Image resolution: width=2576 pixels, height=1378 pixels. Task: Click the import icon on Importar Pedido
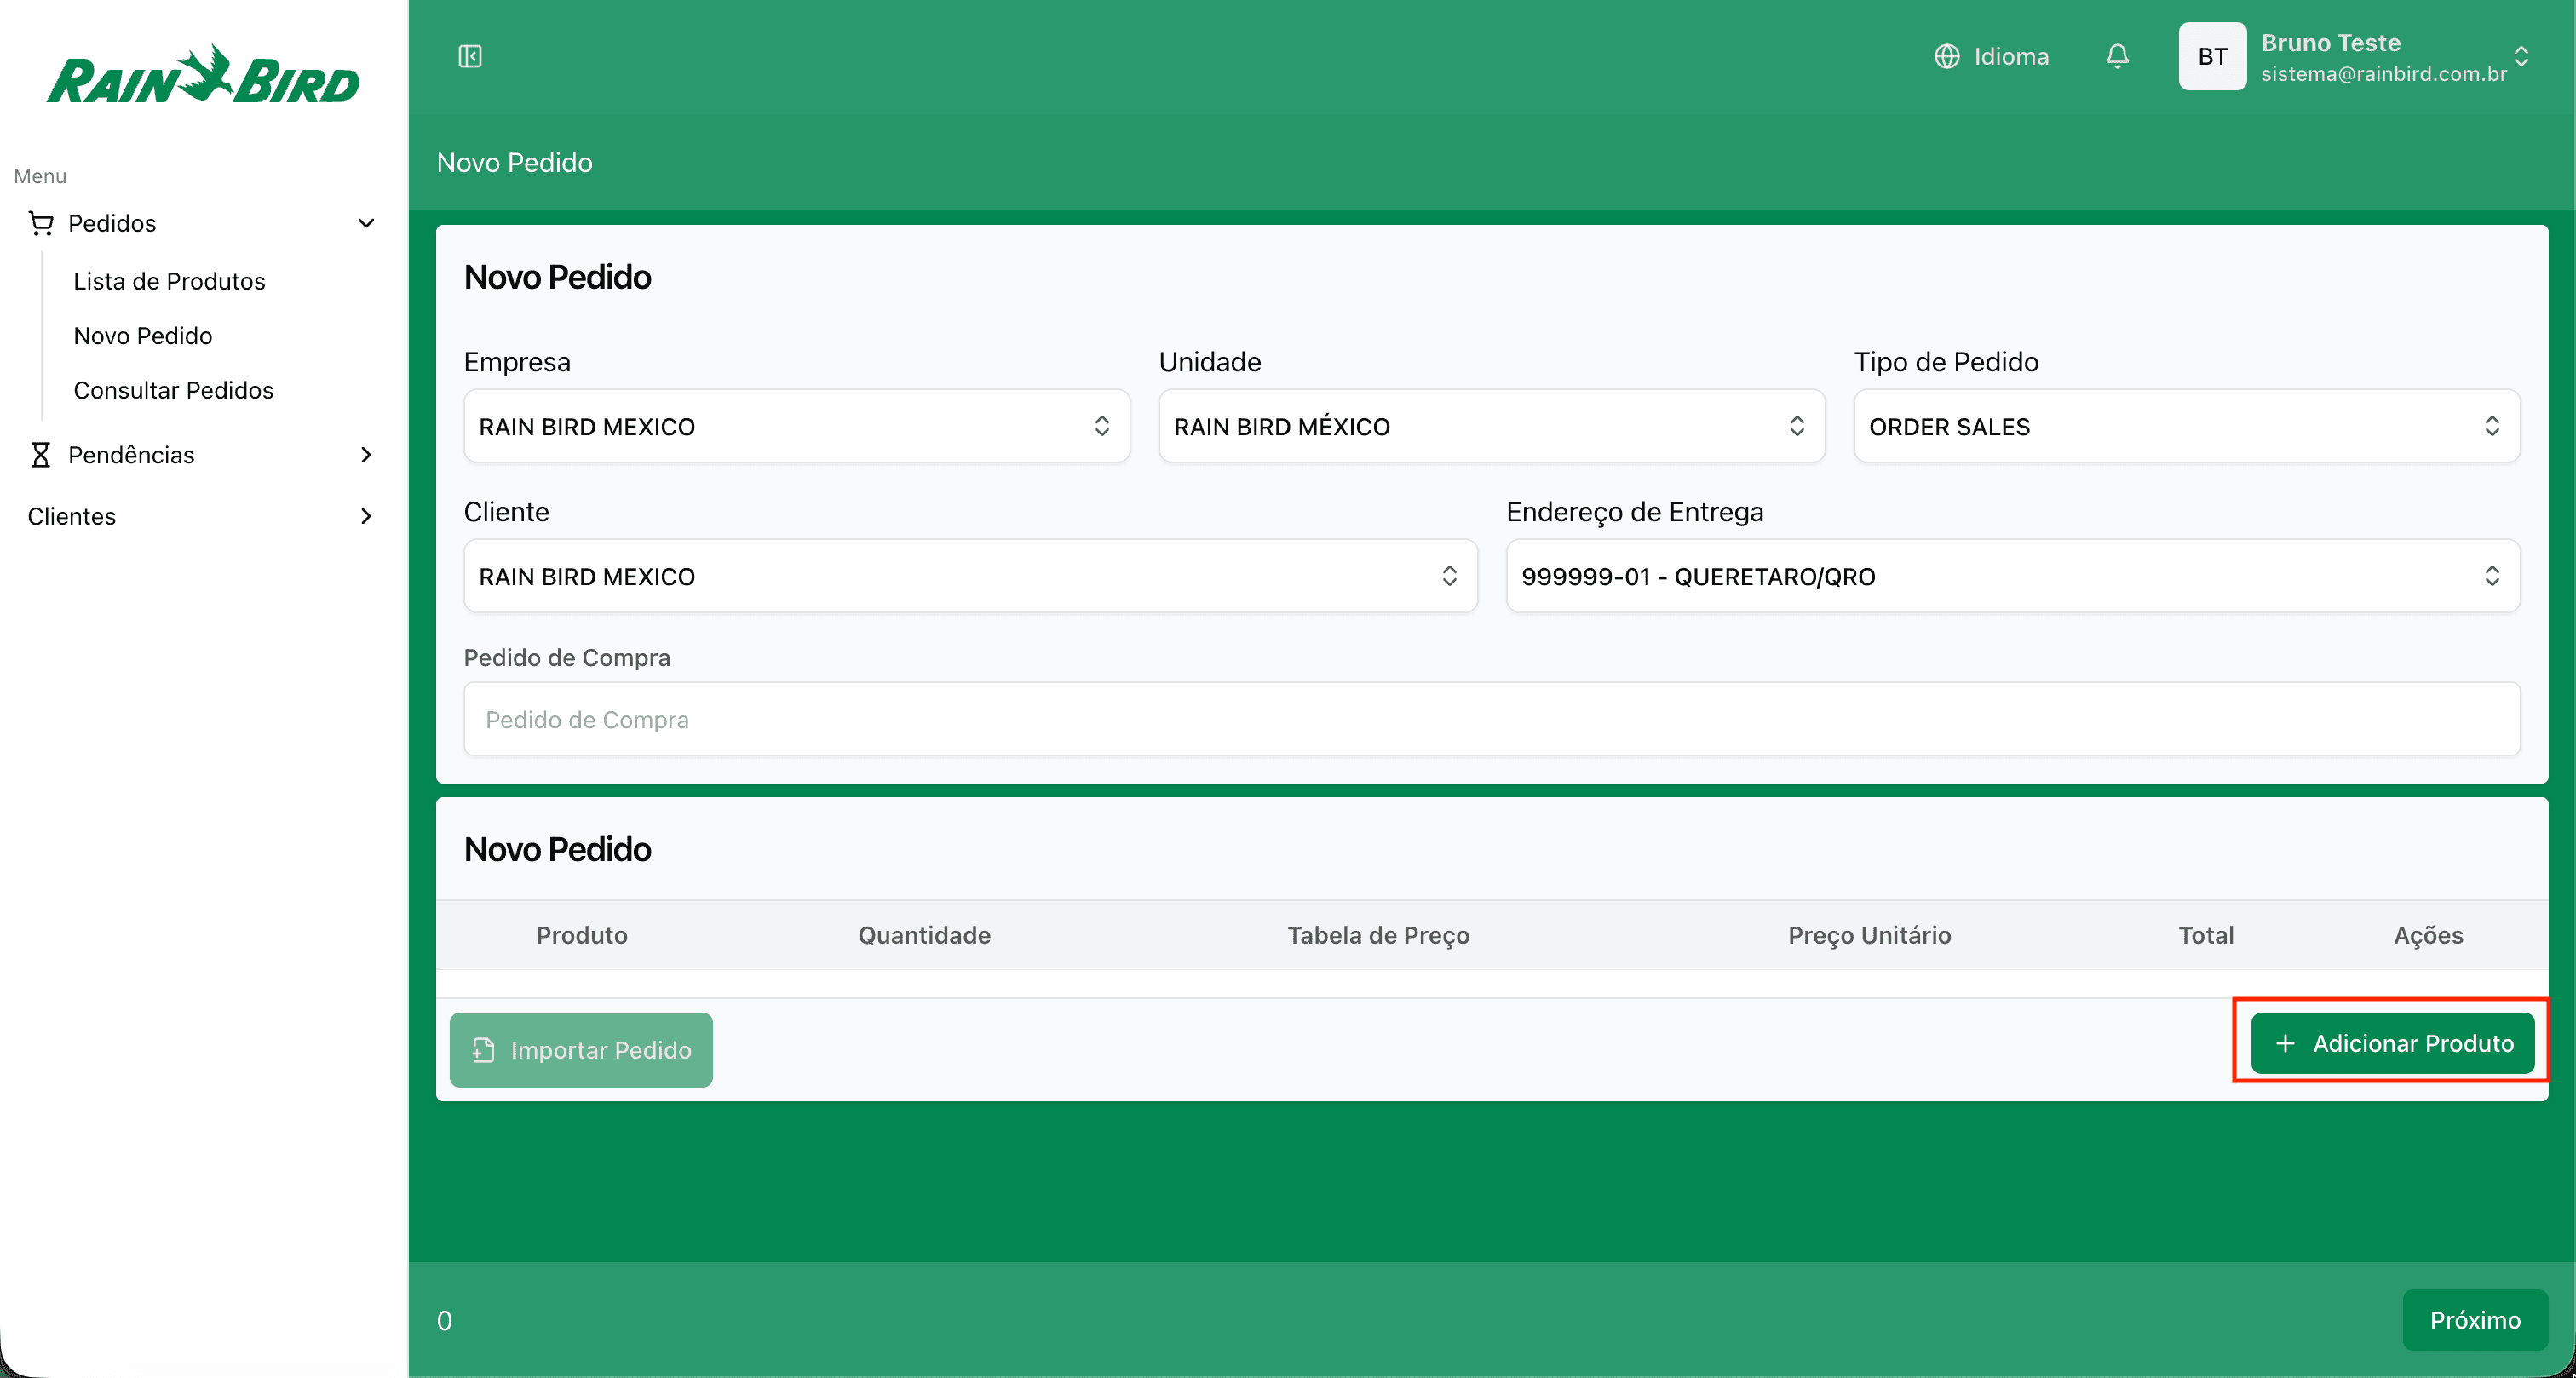tap(483, 1050)
